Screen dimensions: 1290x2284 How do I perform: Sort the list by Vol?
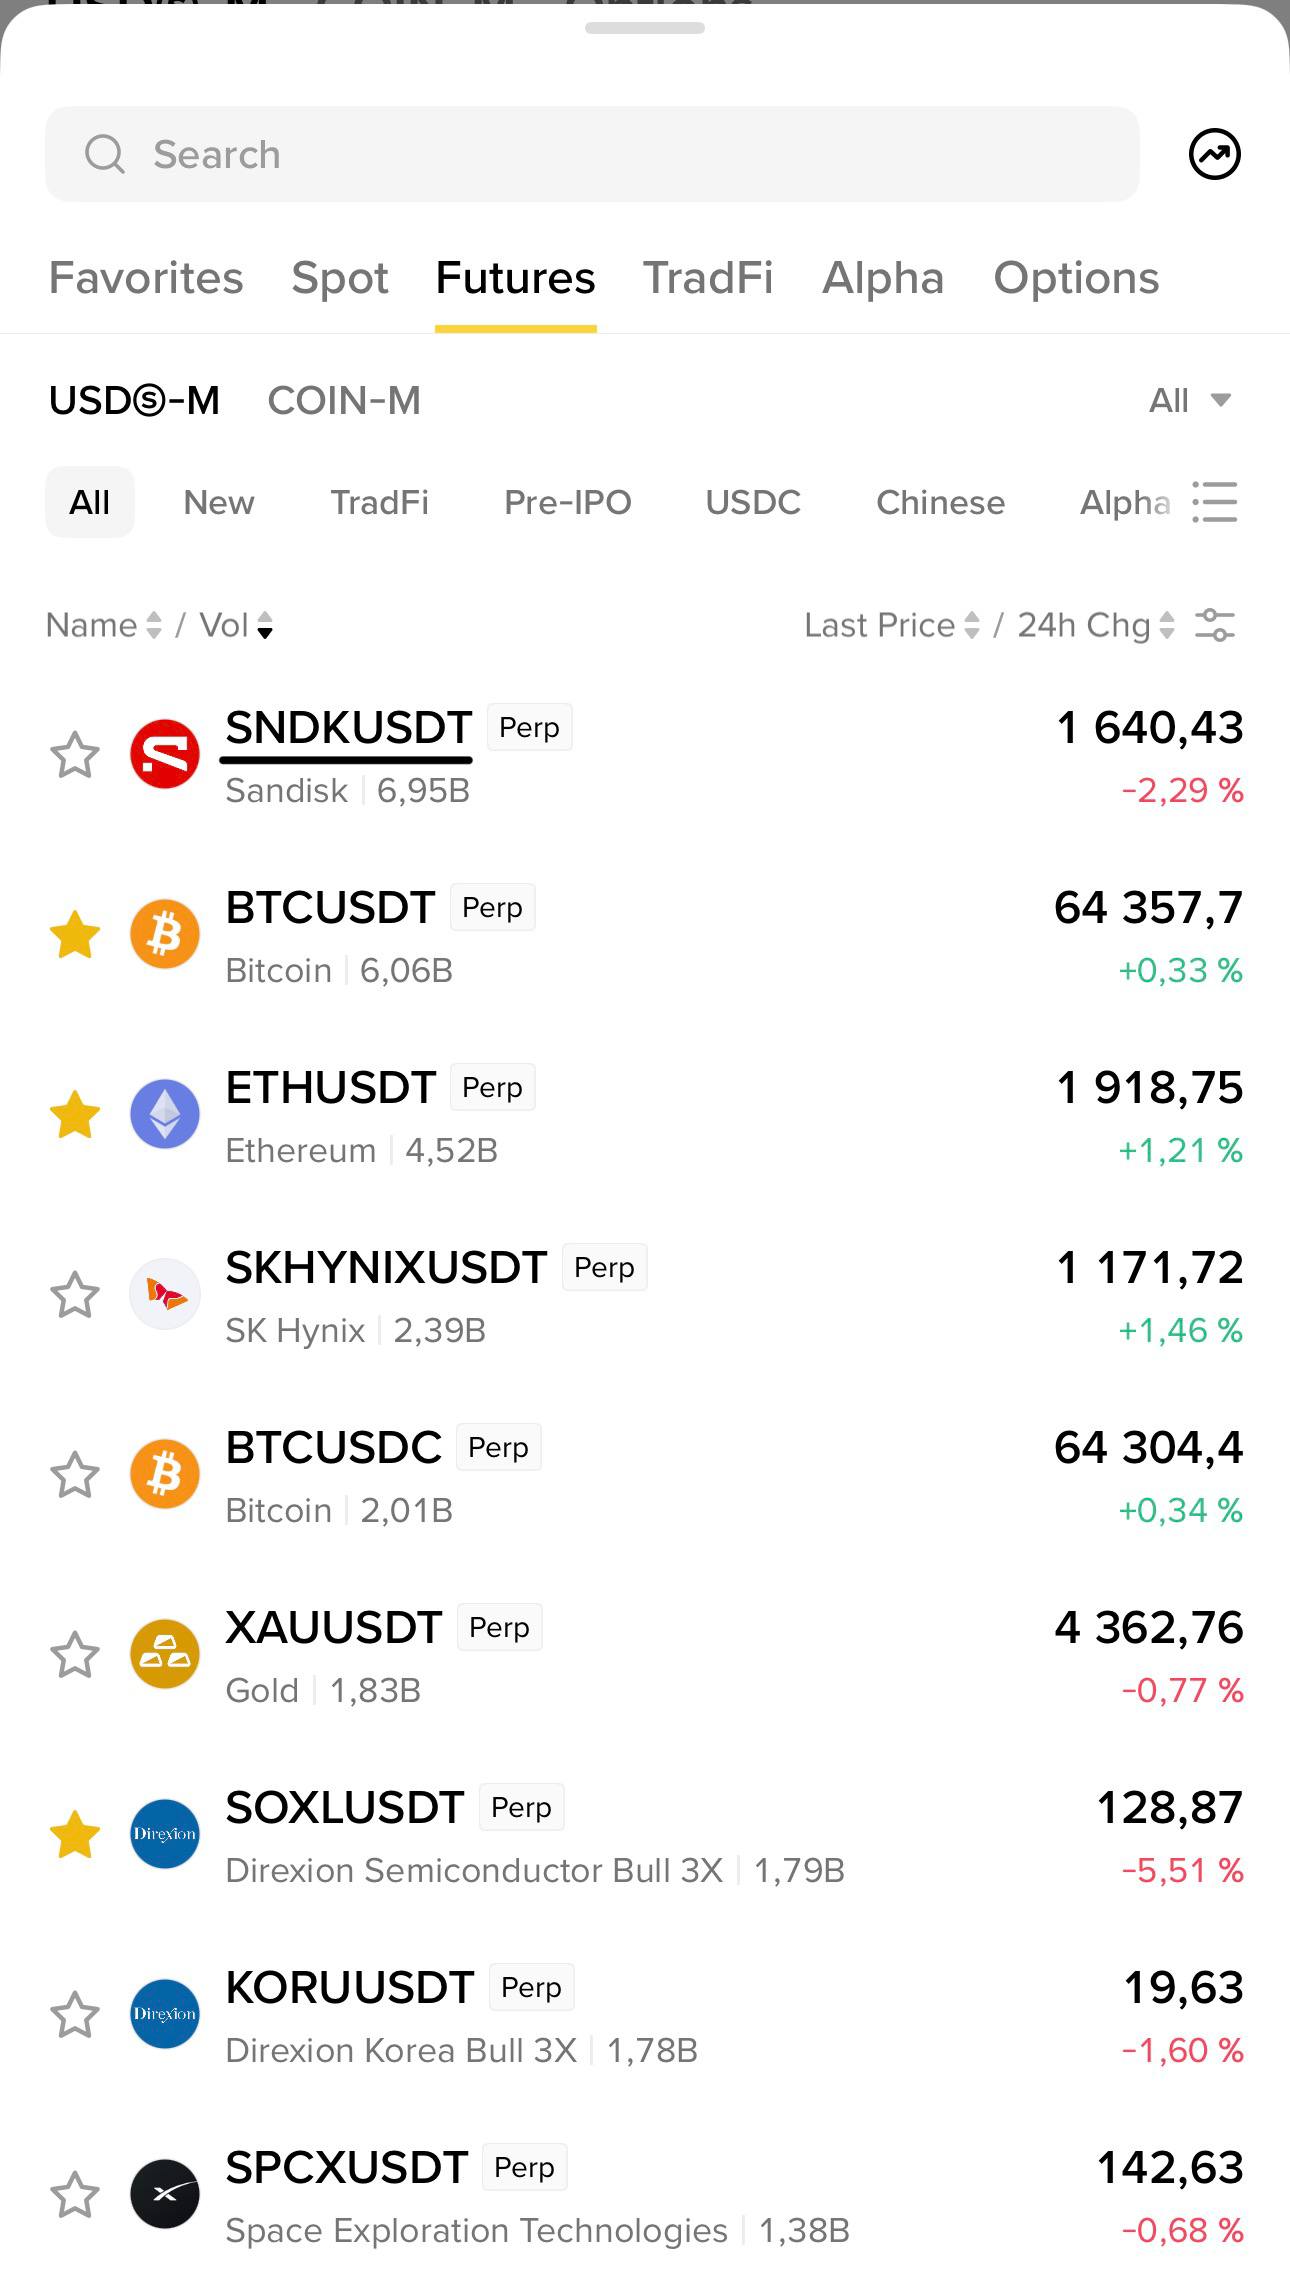(236, 625)
